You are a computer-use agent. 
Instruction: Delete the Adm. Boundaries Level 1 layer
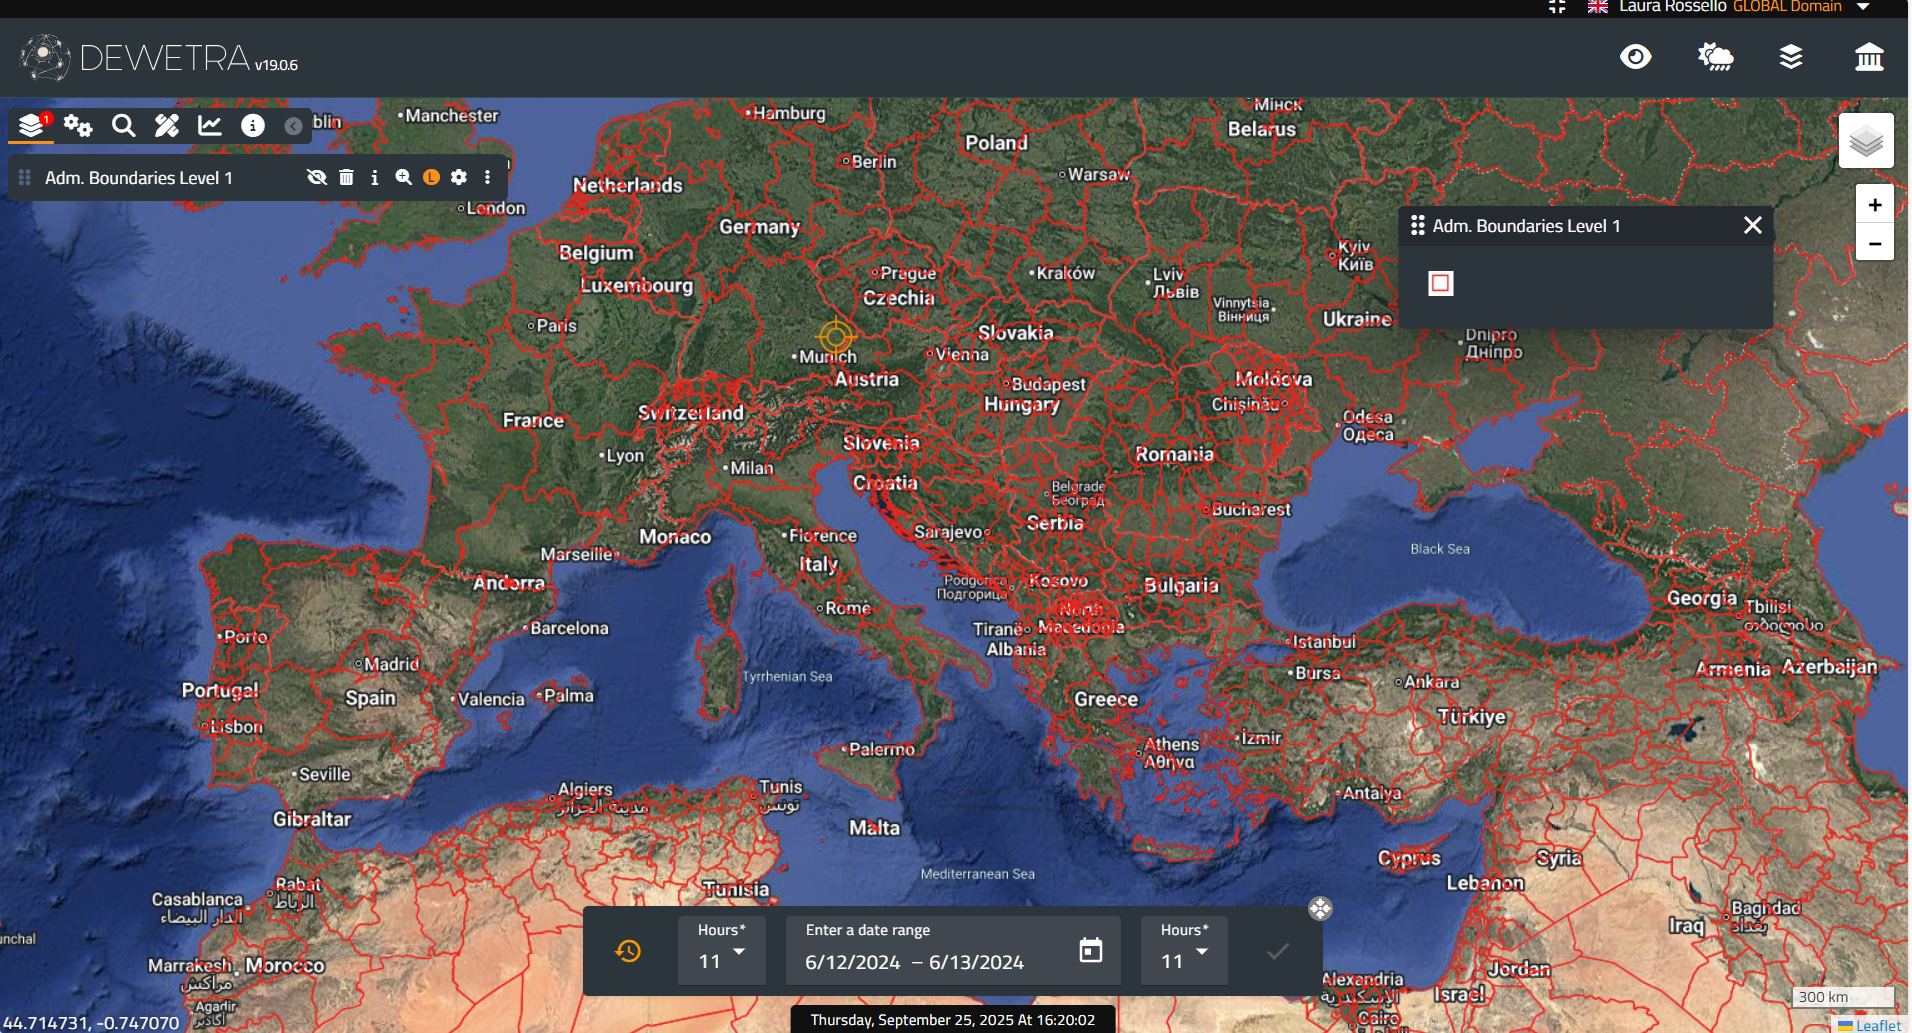[x=346, y=177]
